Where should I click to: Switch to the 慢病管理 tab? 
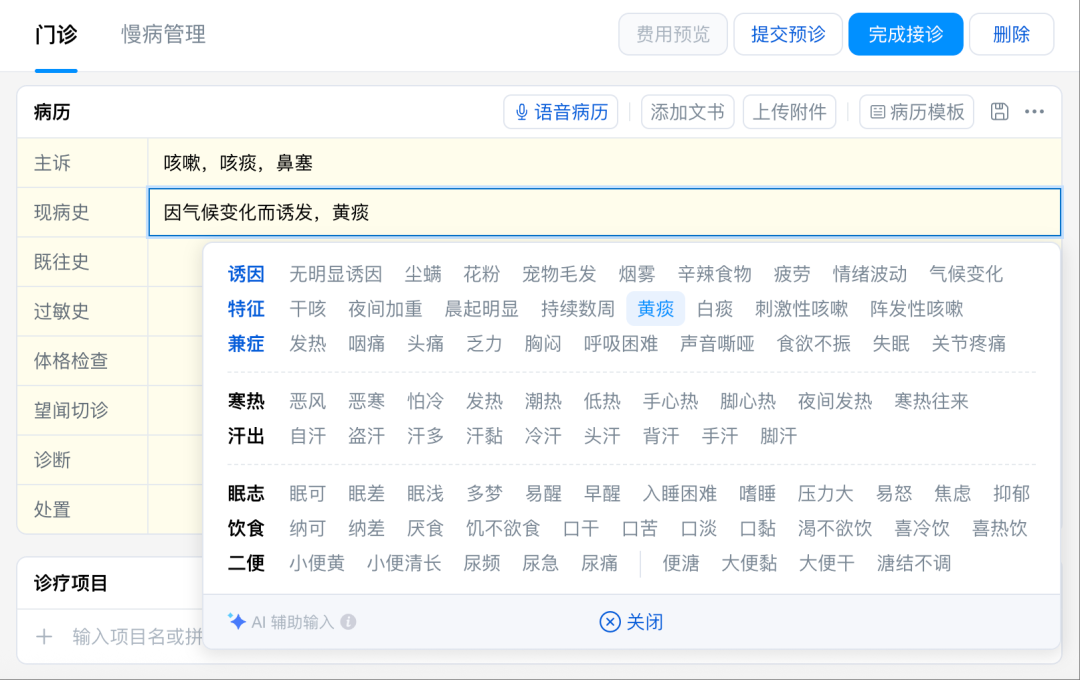point(163,34)
